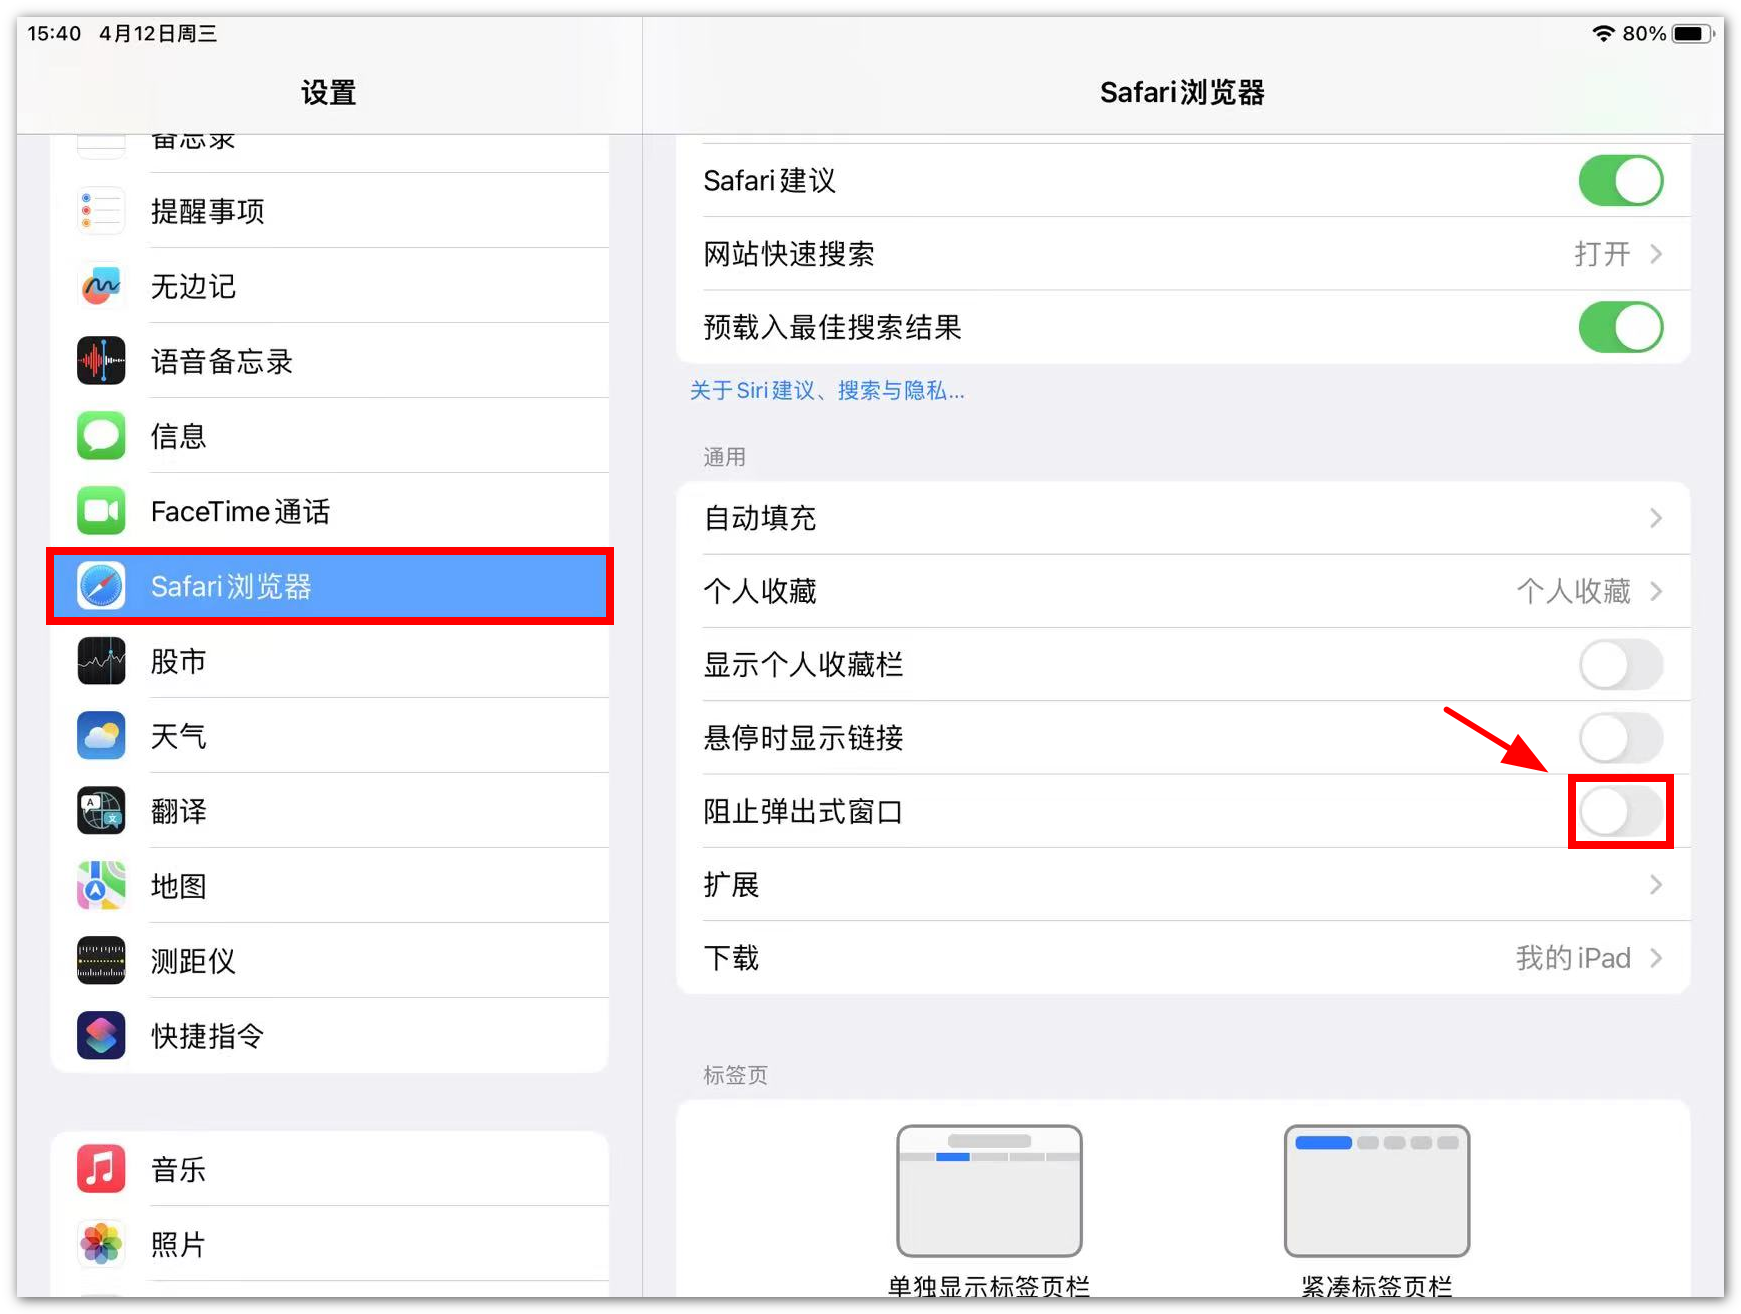Select 提醒事项 in settings list

[x=330, y=211]
